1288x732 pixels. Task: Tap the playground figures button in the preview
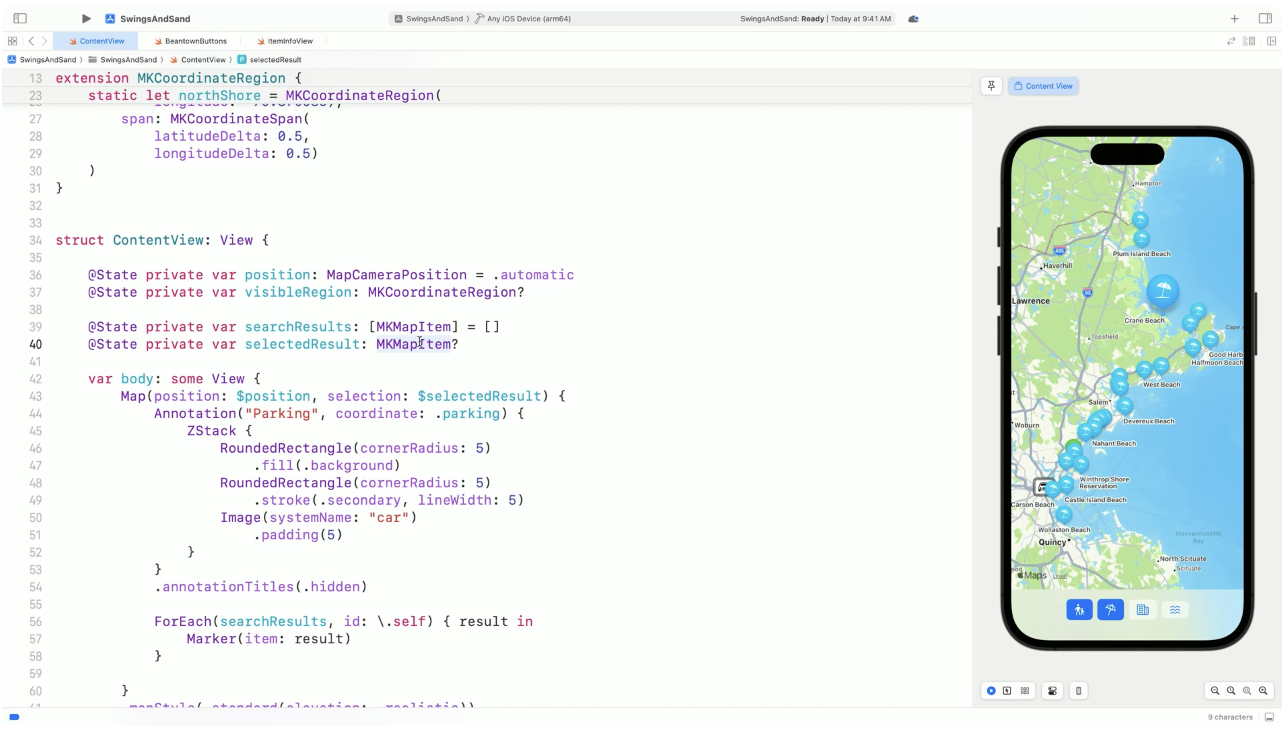point(1079,609)
